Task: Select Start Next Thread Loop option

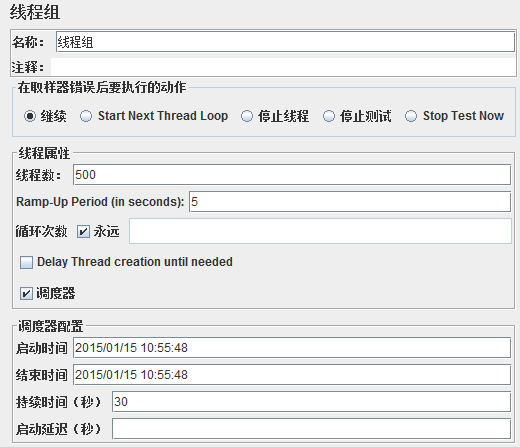Action: tap(86, 116)
